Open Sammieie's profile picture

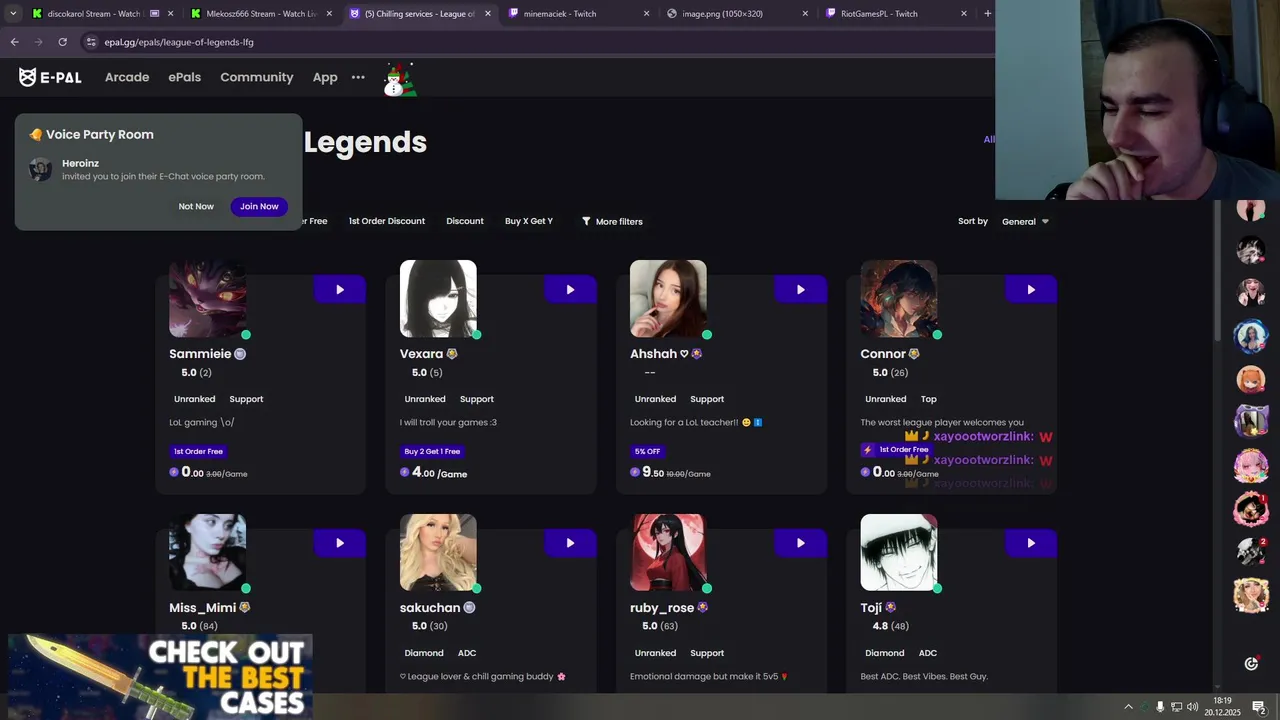coord(208,299)
